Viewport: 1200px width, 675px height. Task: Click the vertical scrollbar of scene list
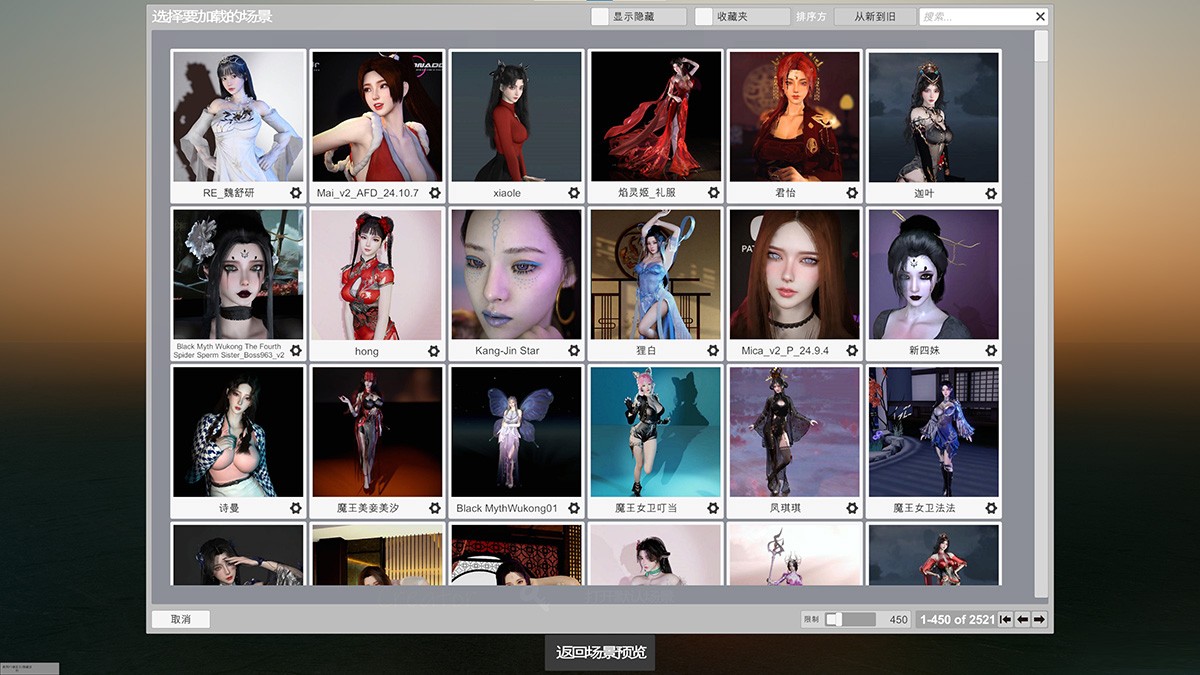tap(1041, 300)
